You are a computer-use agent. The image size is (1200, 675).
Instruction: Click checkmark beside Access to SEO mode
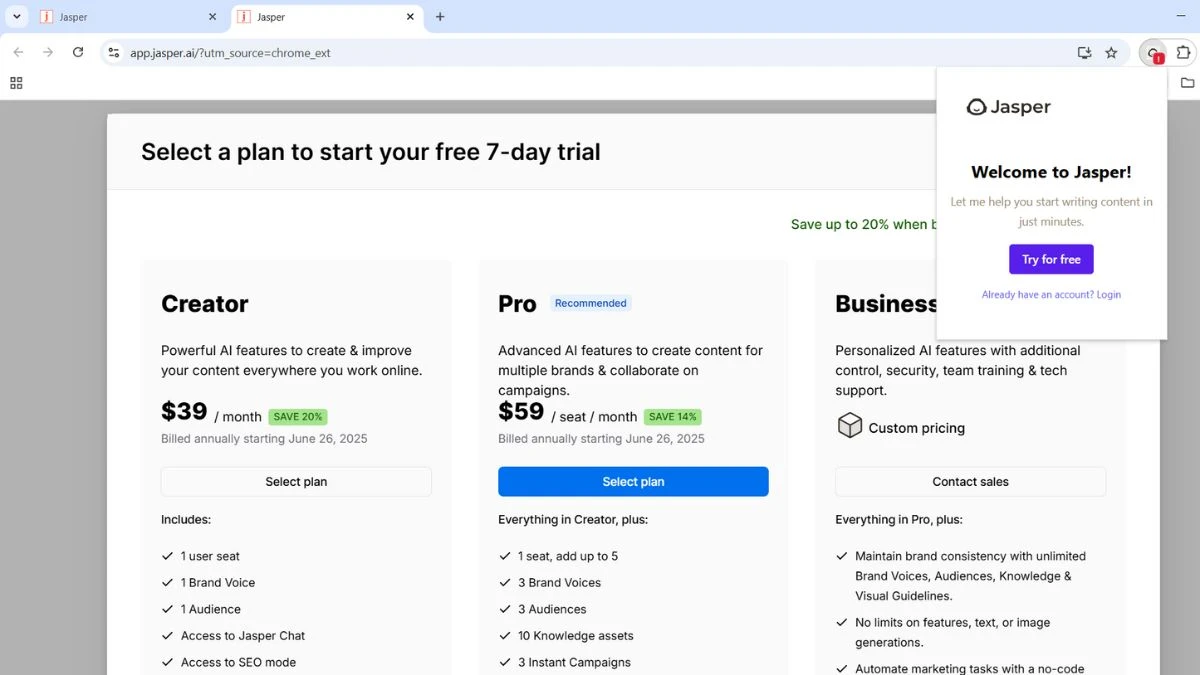pyautogui.click(x=167, y=662)
